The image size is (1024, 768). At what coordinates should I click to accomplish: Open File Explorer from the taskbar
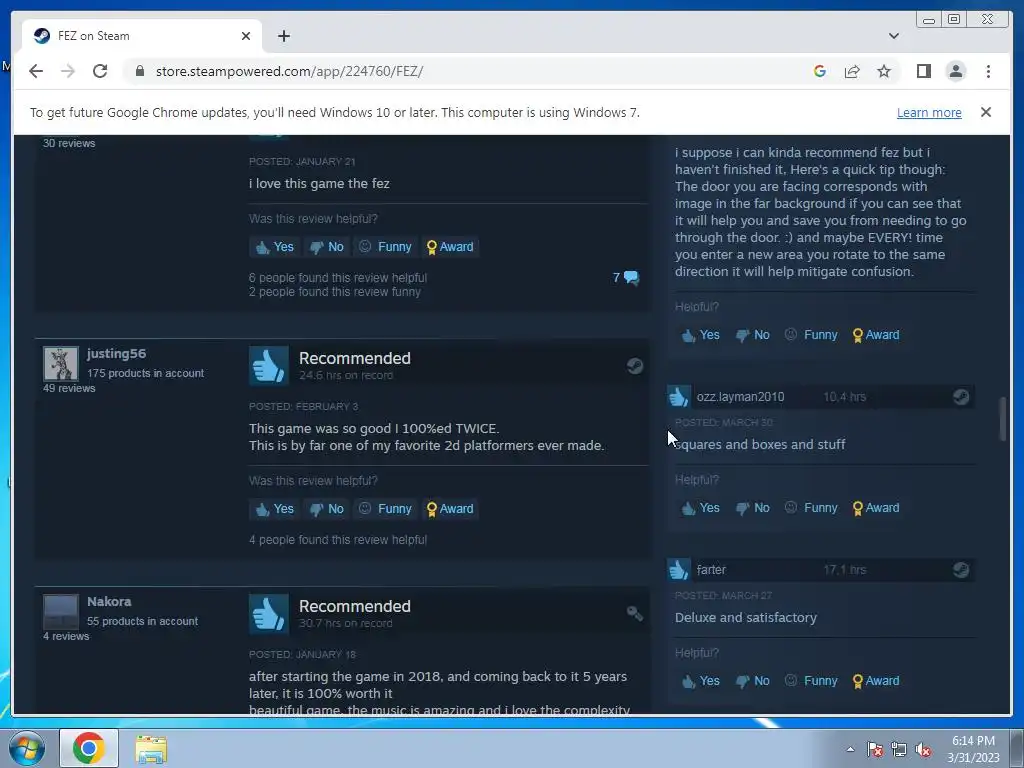pos(151,749)
